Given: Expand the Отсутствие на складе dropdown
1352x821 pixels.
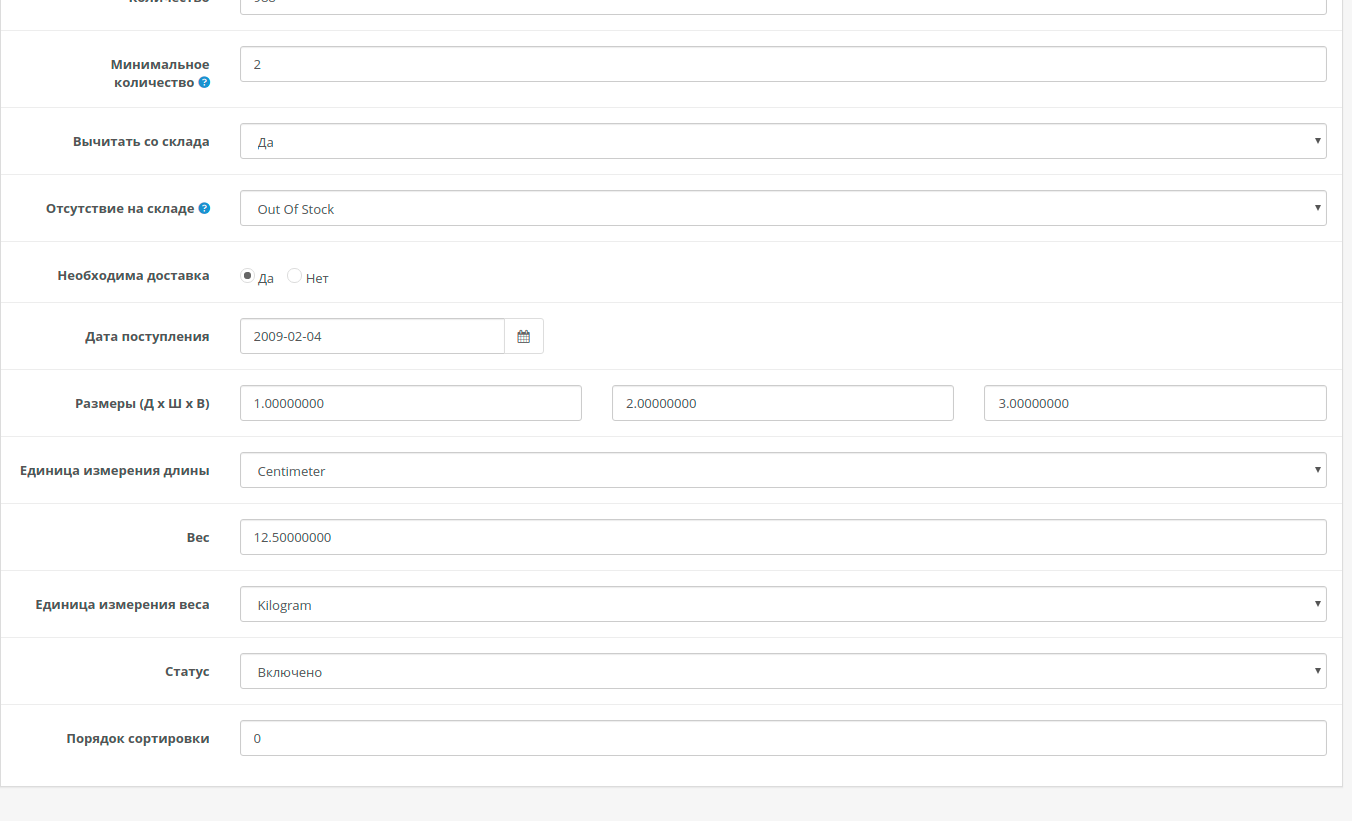Looking at the screenshot, I should 782,208.
